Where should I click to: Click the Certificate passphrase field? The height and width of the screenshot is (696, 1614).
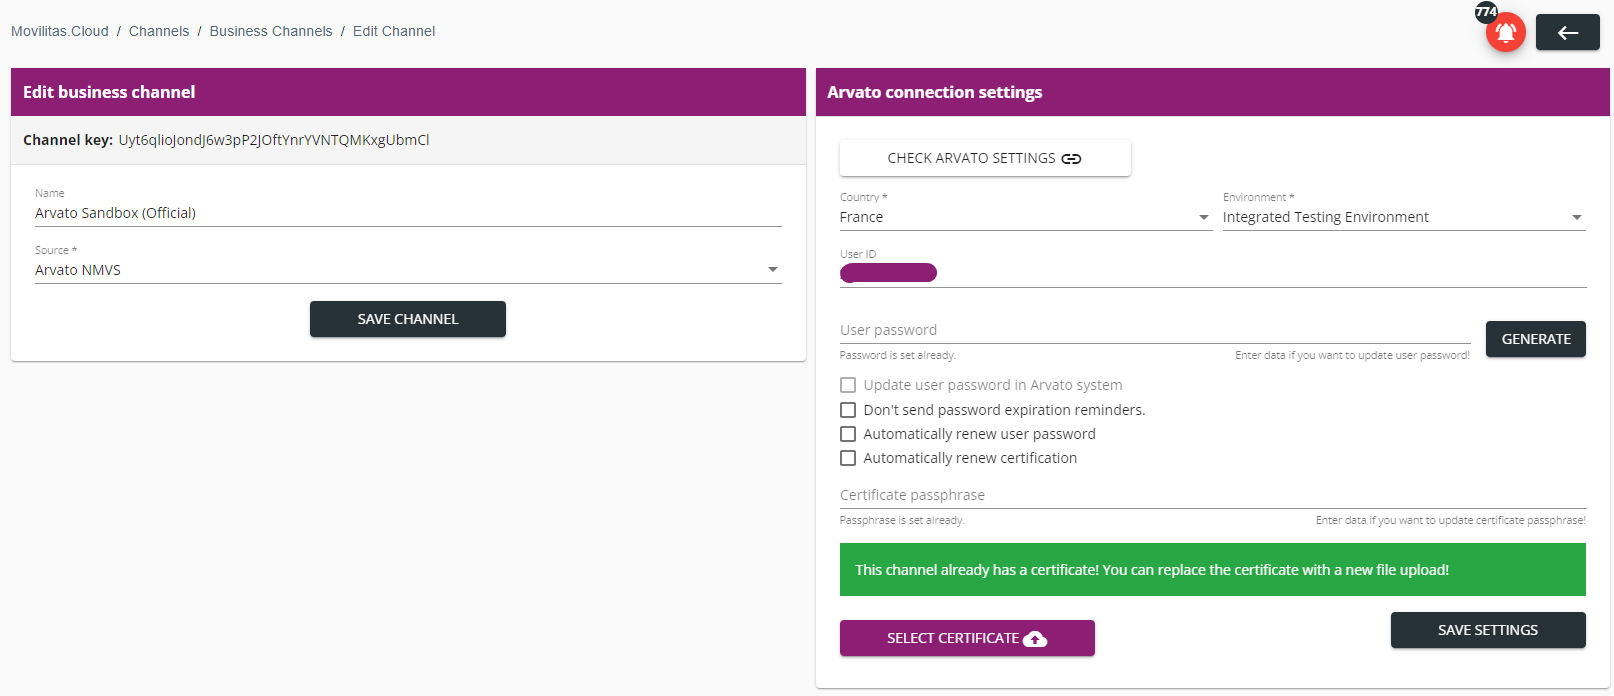coord(1212,495)
